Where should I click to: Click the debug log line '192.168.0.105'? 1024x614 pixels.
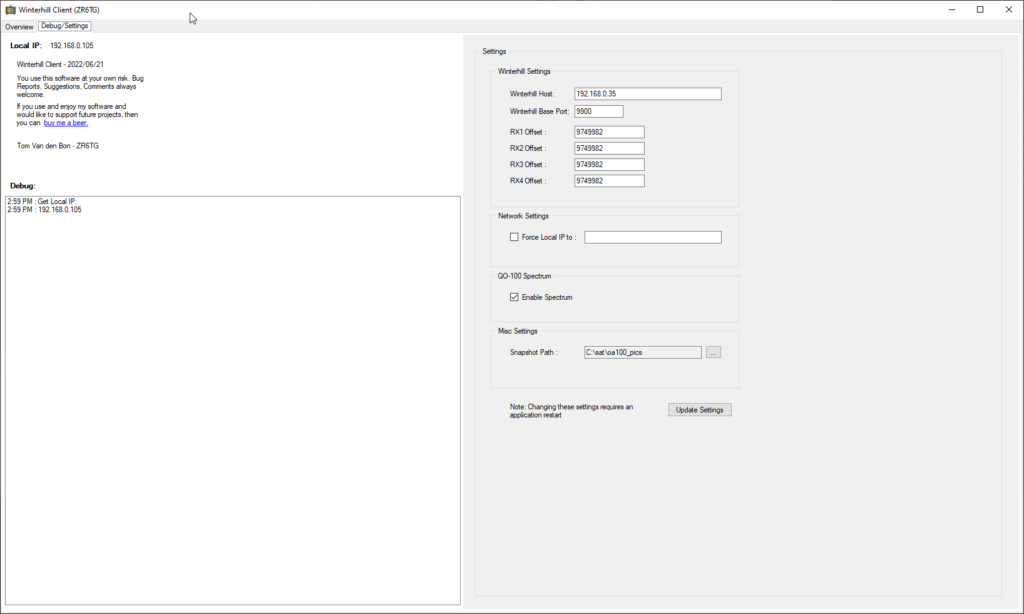click(x=44, y=210)
